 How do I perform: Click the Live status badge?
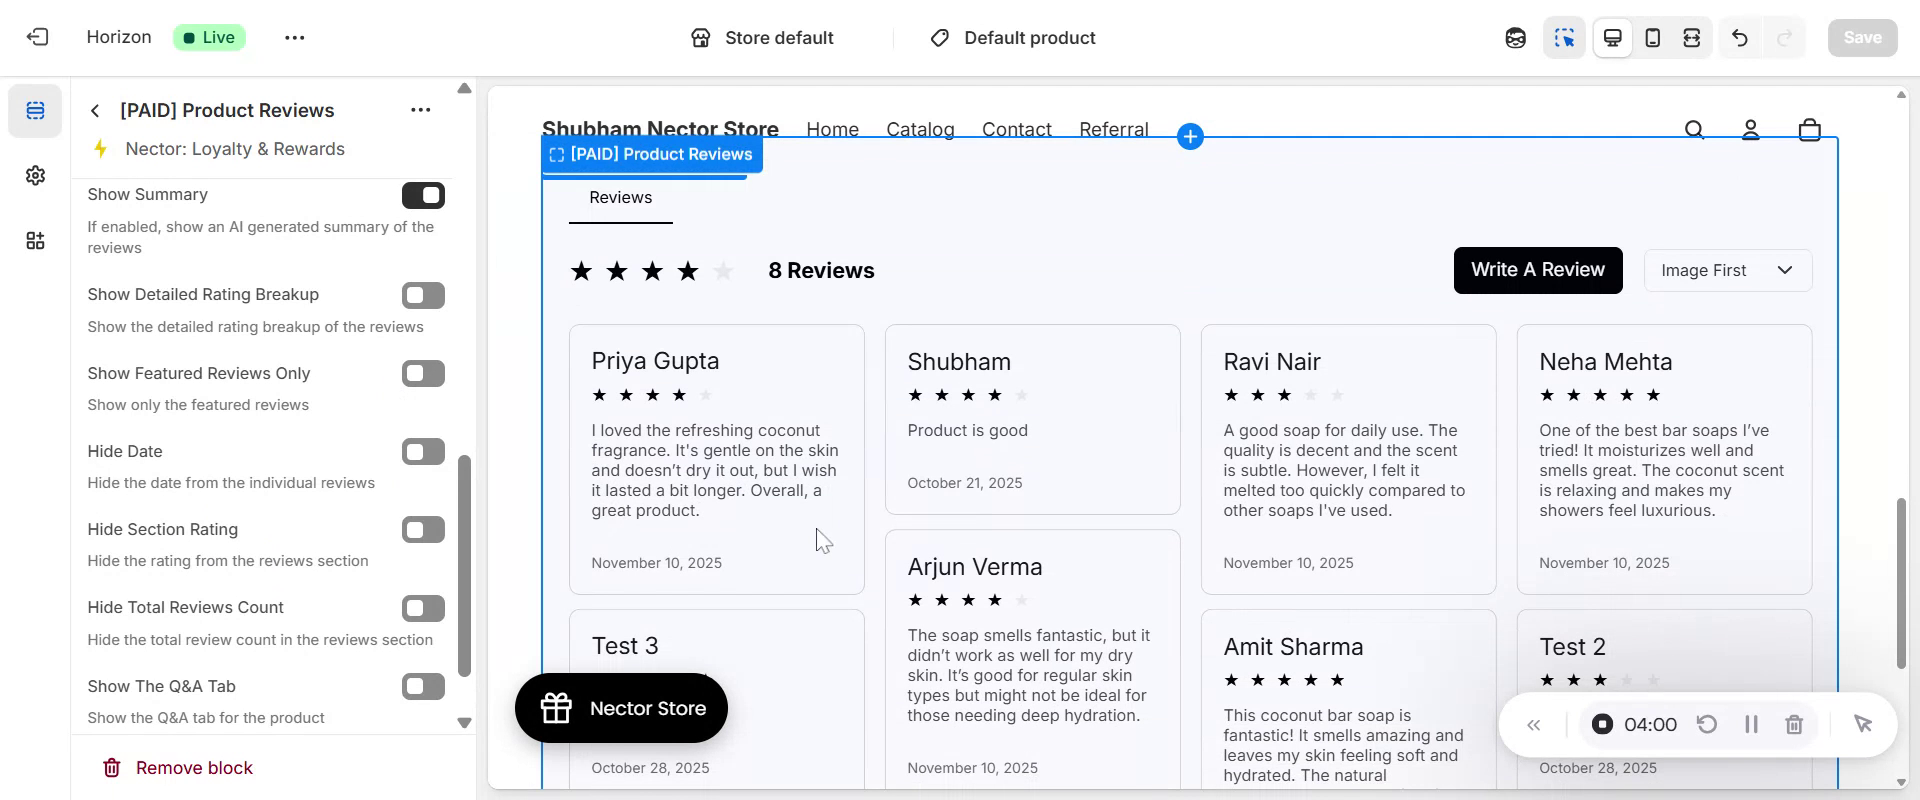(x=209, y=38)
